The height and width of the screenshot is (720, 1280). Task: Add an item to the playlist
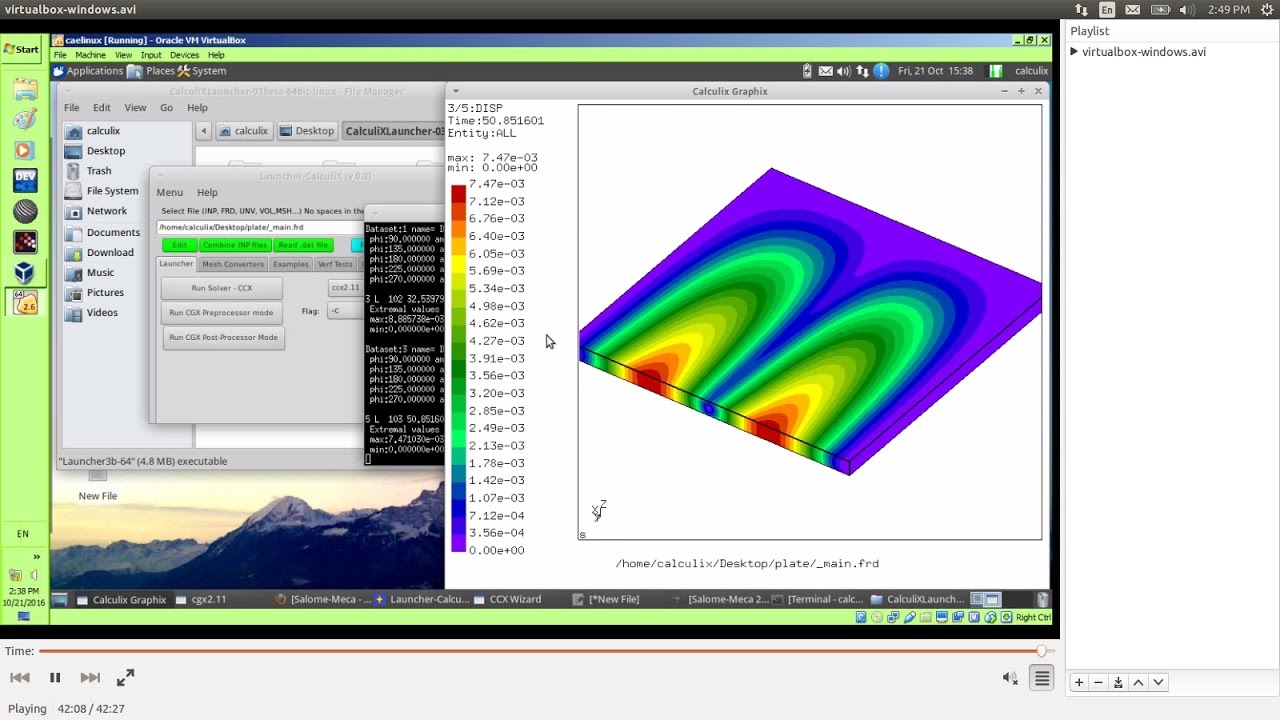click(1078, 682)
